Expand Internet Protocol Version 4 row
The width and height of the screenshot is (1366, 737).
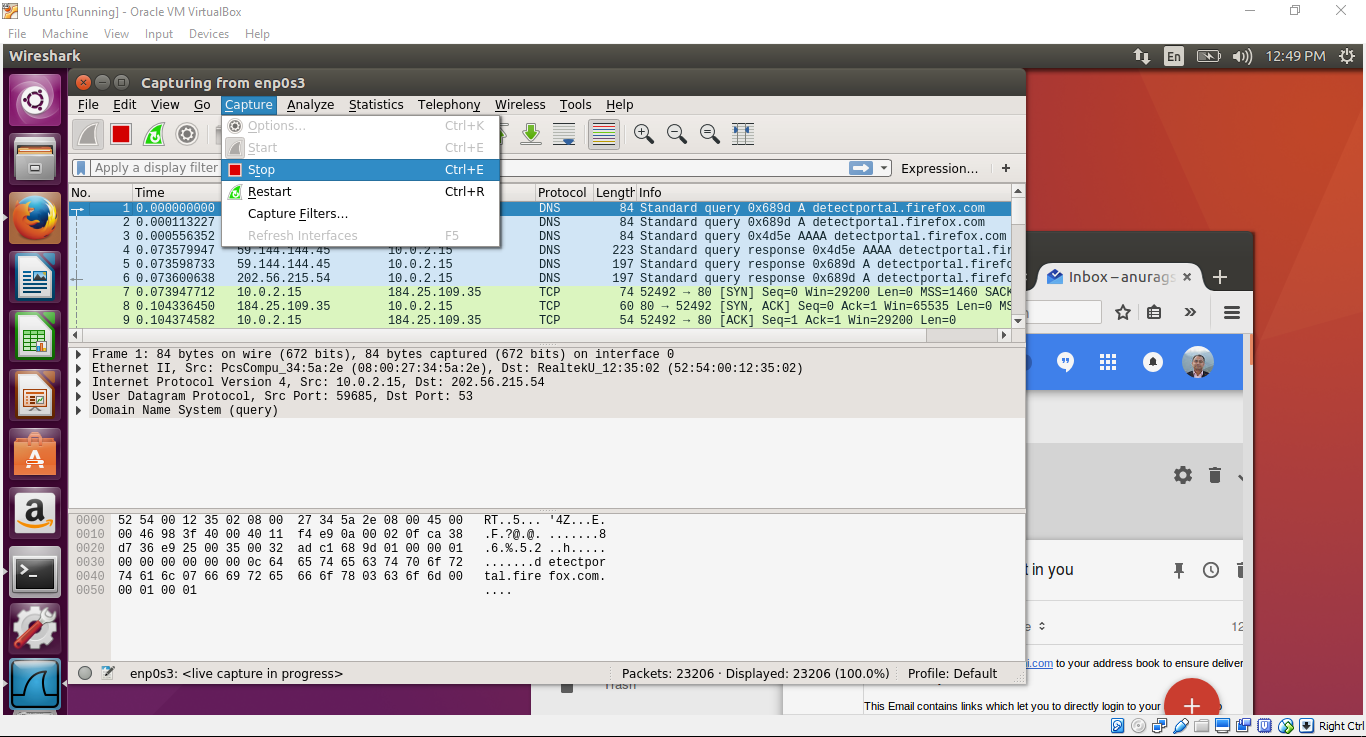pos(80,383)
